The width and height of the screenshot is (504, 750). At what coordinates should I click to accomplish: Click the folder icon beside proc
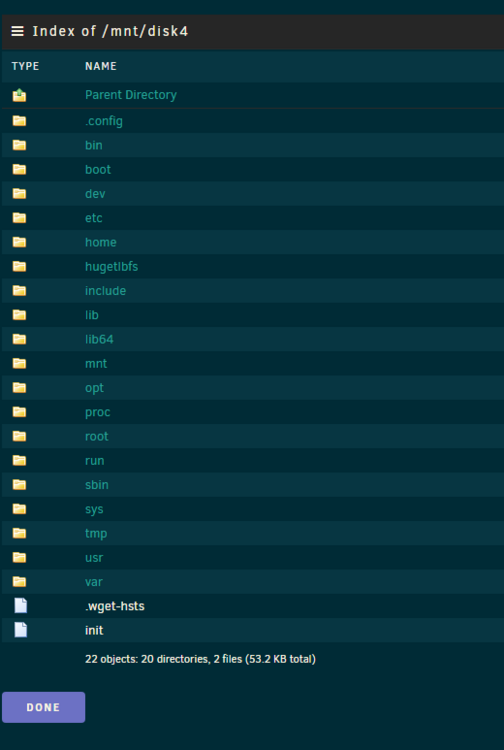[20, 412]
